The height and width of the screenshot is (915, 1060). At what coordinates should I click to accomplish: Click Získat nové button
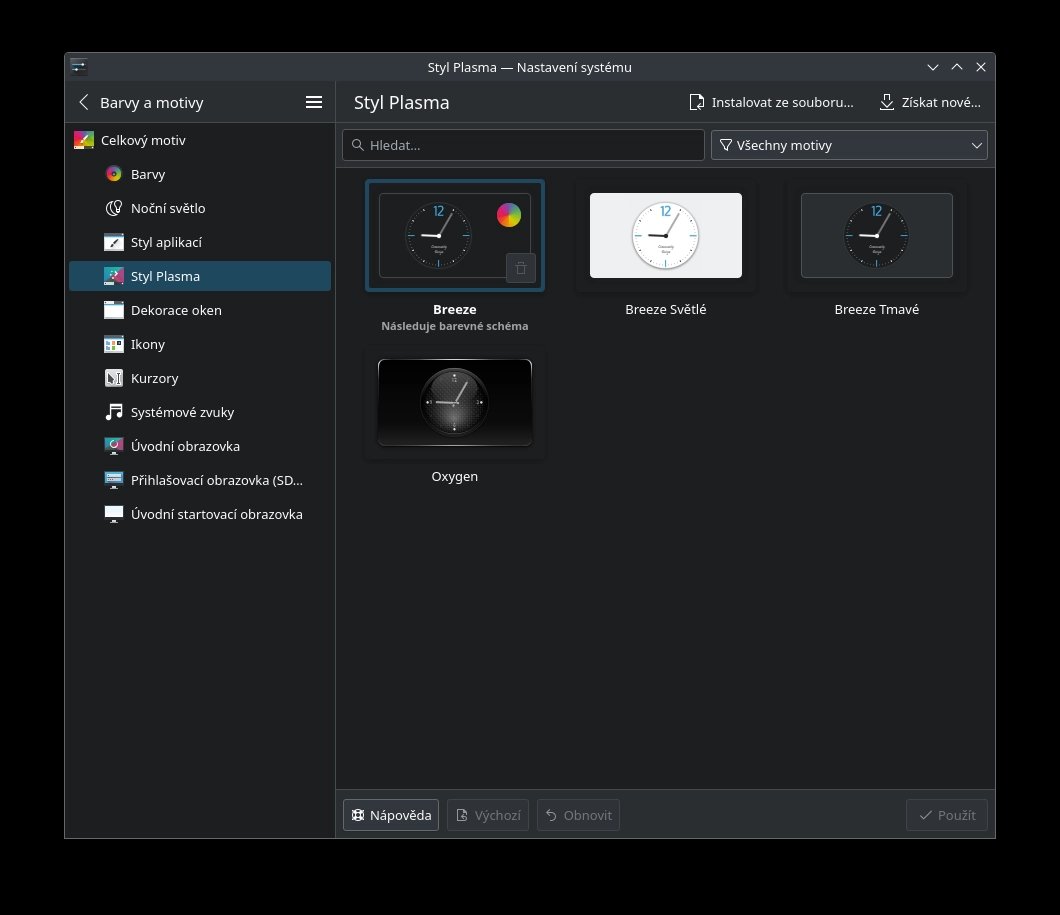tap(930, 102)
